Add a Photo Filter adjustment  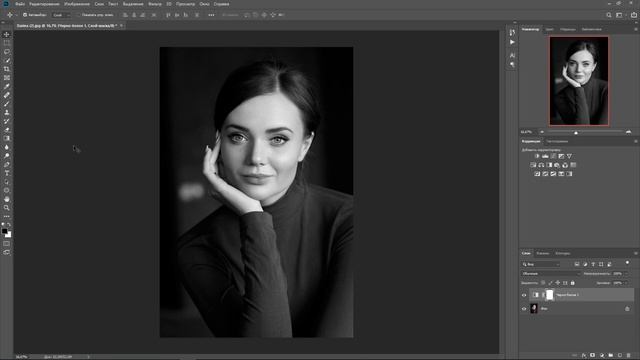[x=557, y=165]
